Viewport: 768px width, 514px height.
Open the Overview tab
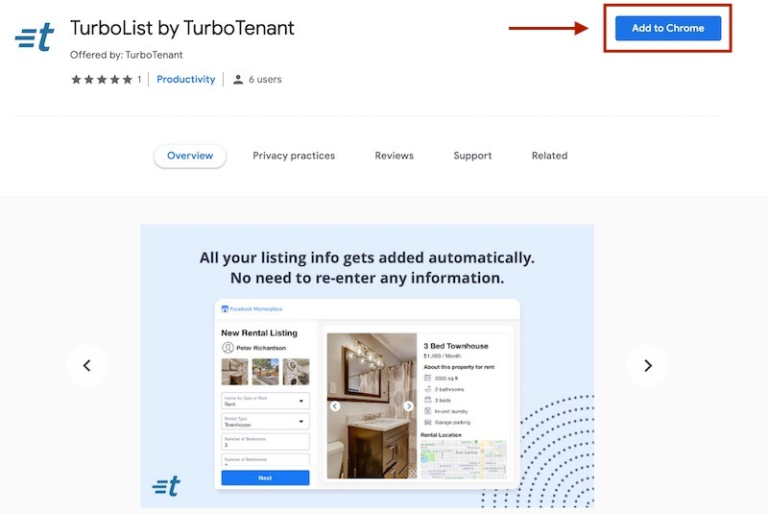pos(190,156)
